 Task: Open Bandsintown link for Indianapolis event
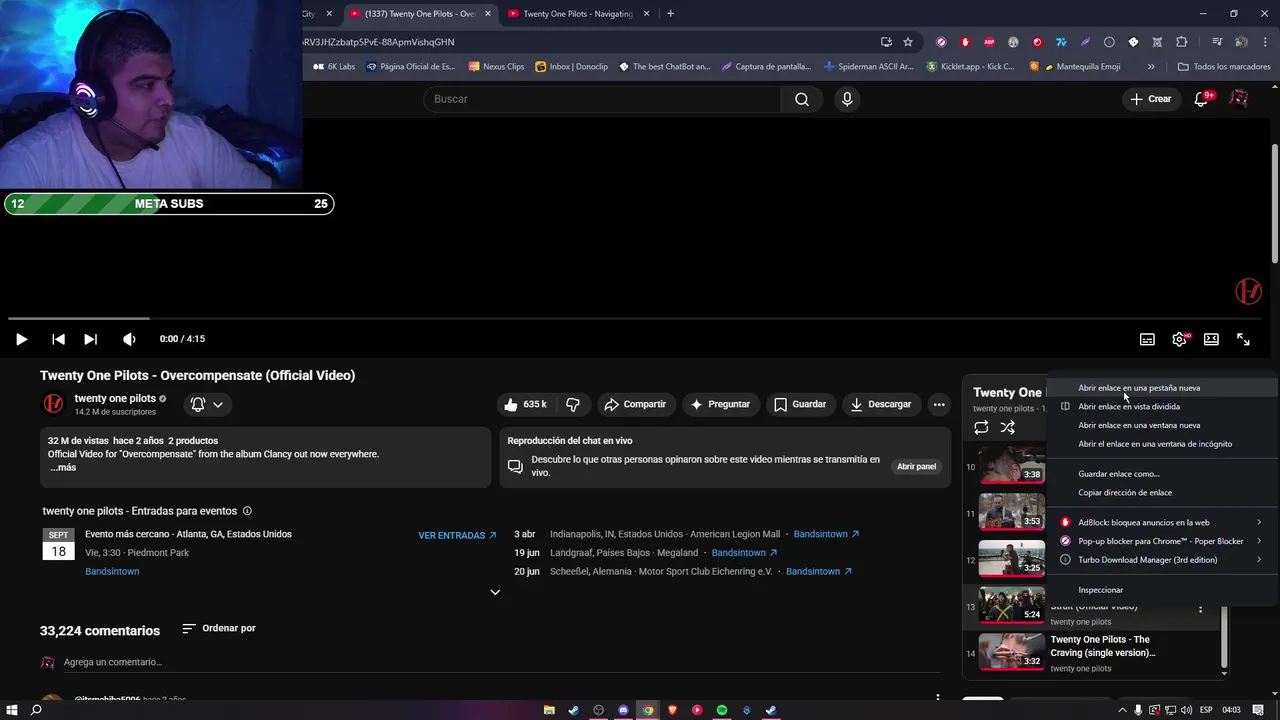tap(826, 535)
